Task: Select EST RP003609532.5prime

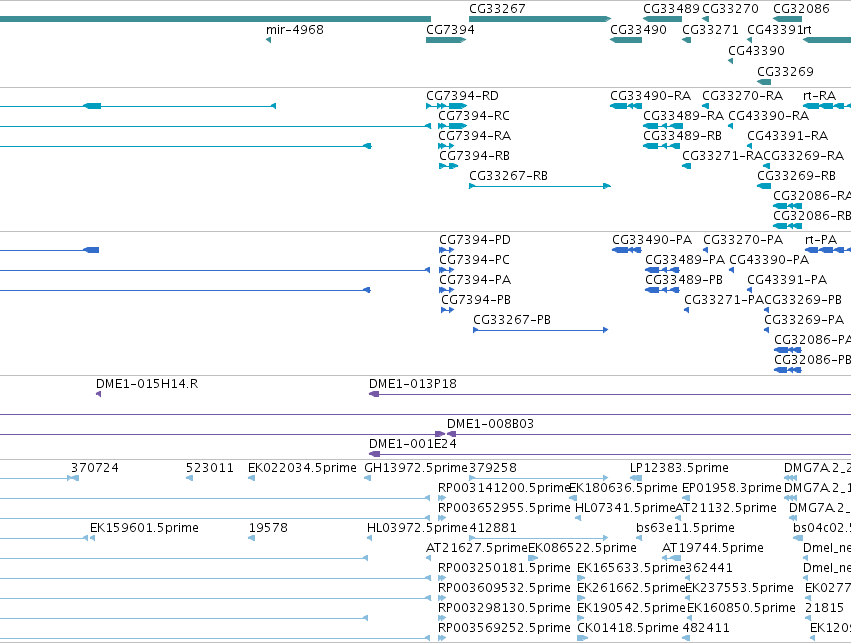Action: tap(442, 599)
